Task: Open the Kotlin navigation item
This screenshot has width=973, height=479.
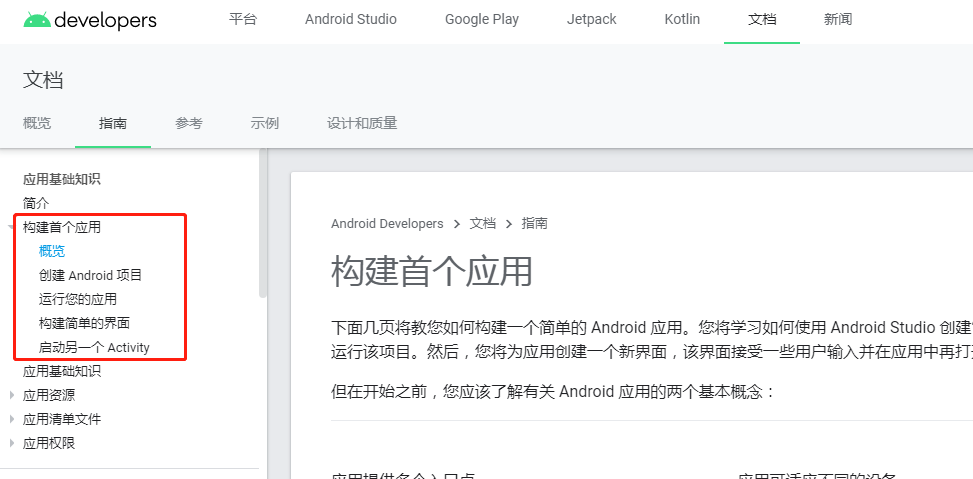Action: (x=682, y=19)
